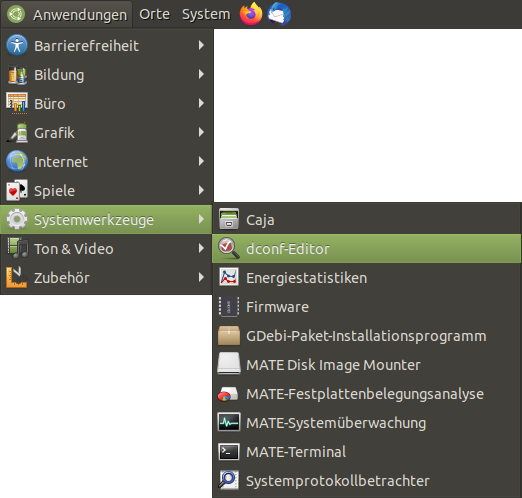
Task: Open the System menu
Action: (206, 14)
